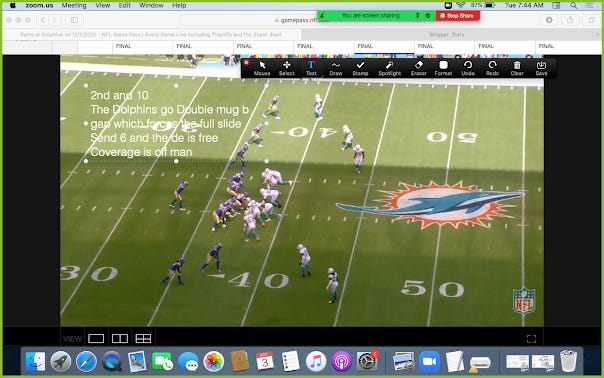Switch to single view layout

pos(96,338)
